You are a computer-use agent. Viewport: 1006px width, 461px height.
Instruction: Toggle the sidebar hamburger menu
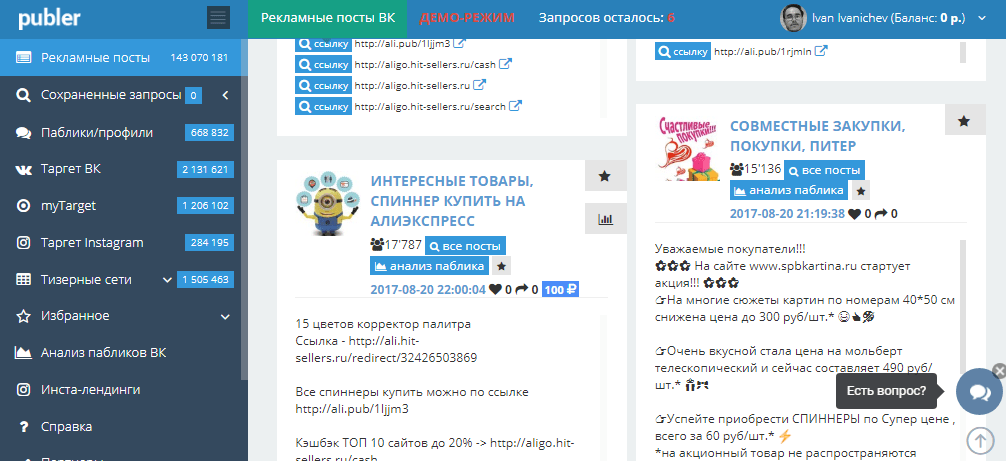point(218,18)
